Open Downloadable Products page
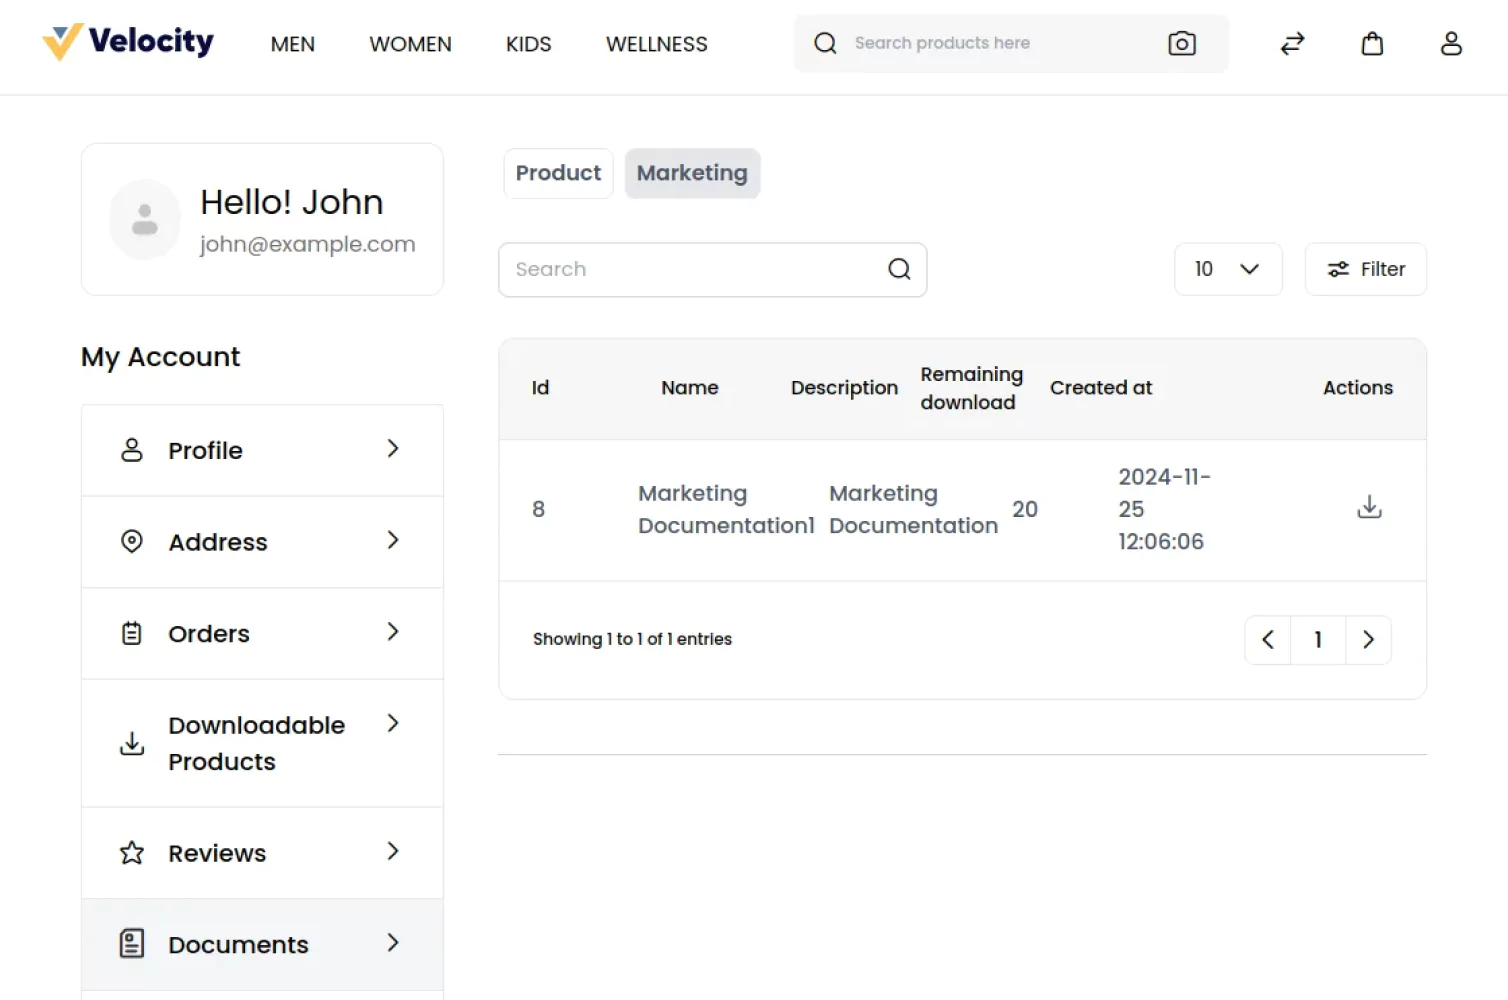The image size is (1508, 1000). (262, 743)
